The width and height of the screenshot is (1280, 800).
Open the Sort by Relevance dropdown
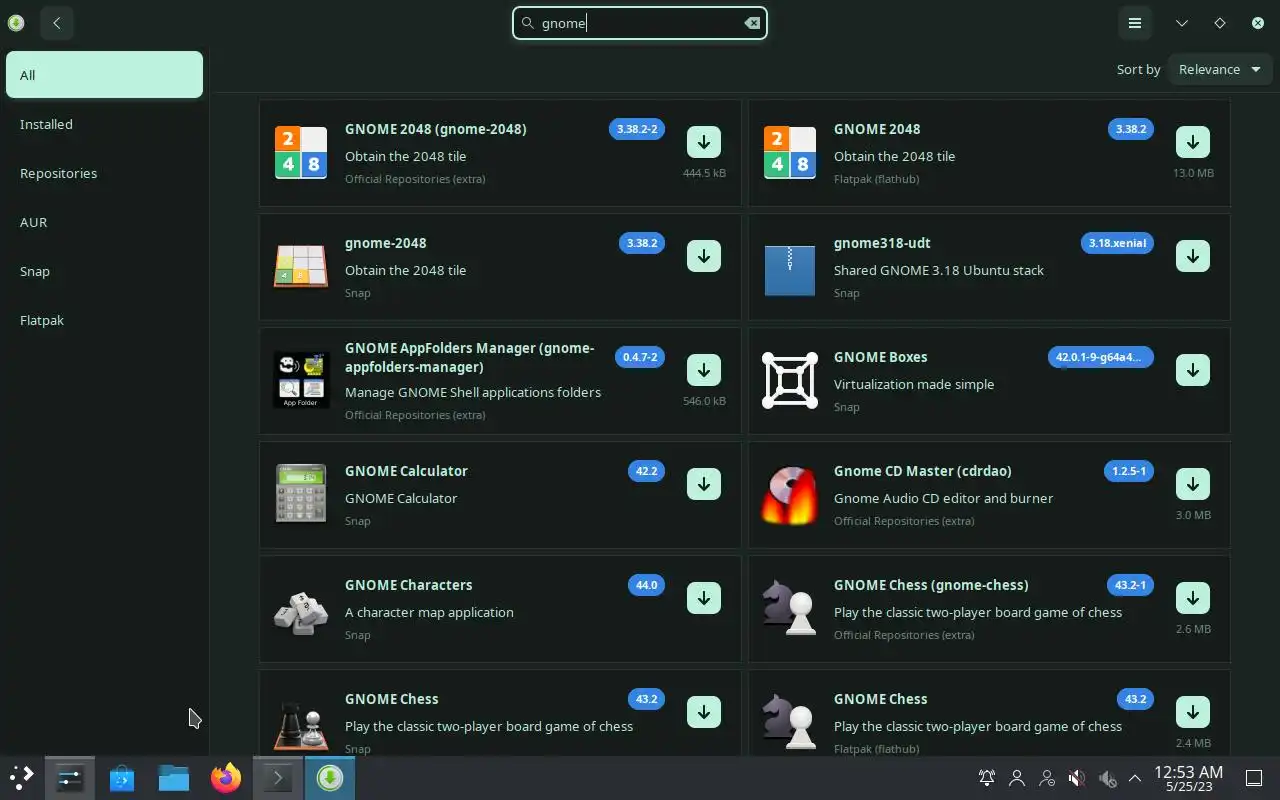click(x=1220, y=69)
